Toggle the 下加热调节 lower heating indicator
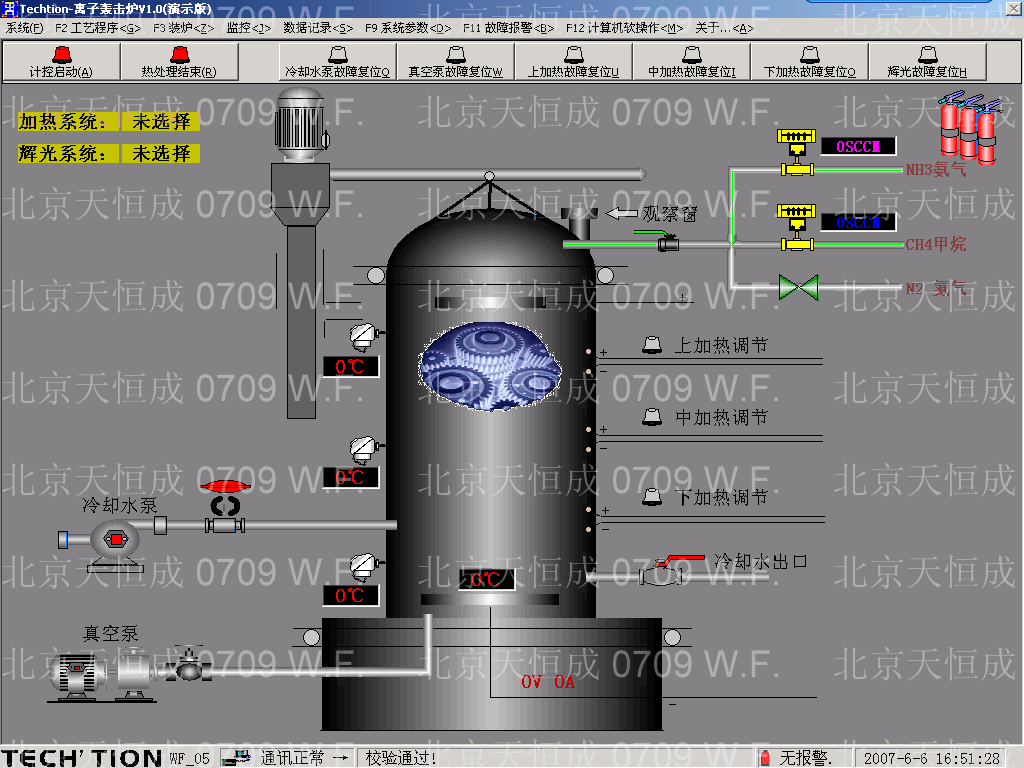 pyautogui.click(x=652, y=496)
